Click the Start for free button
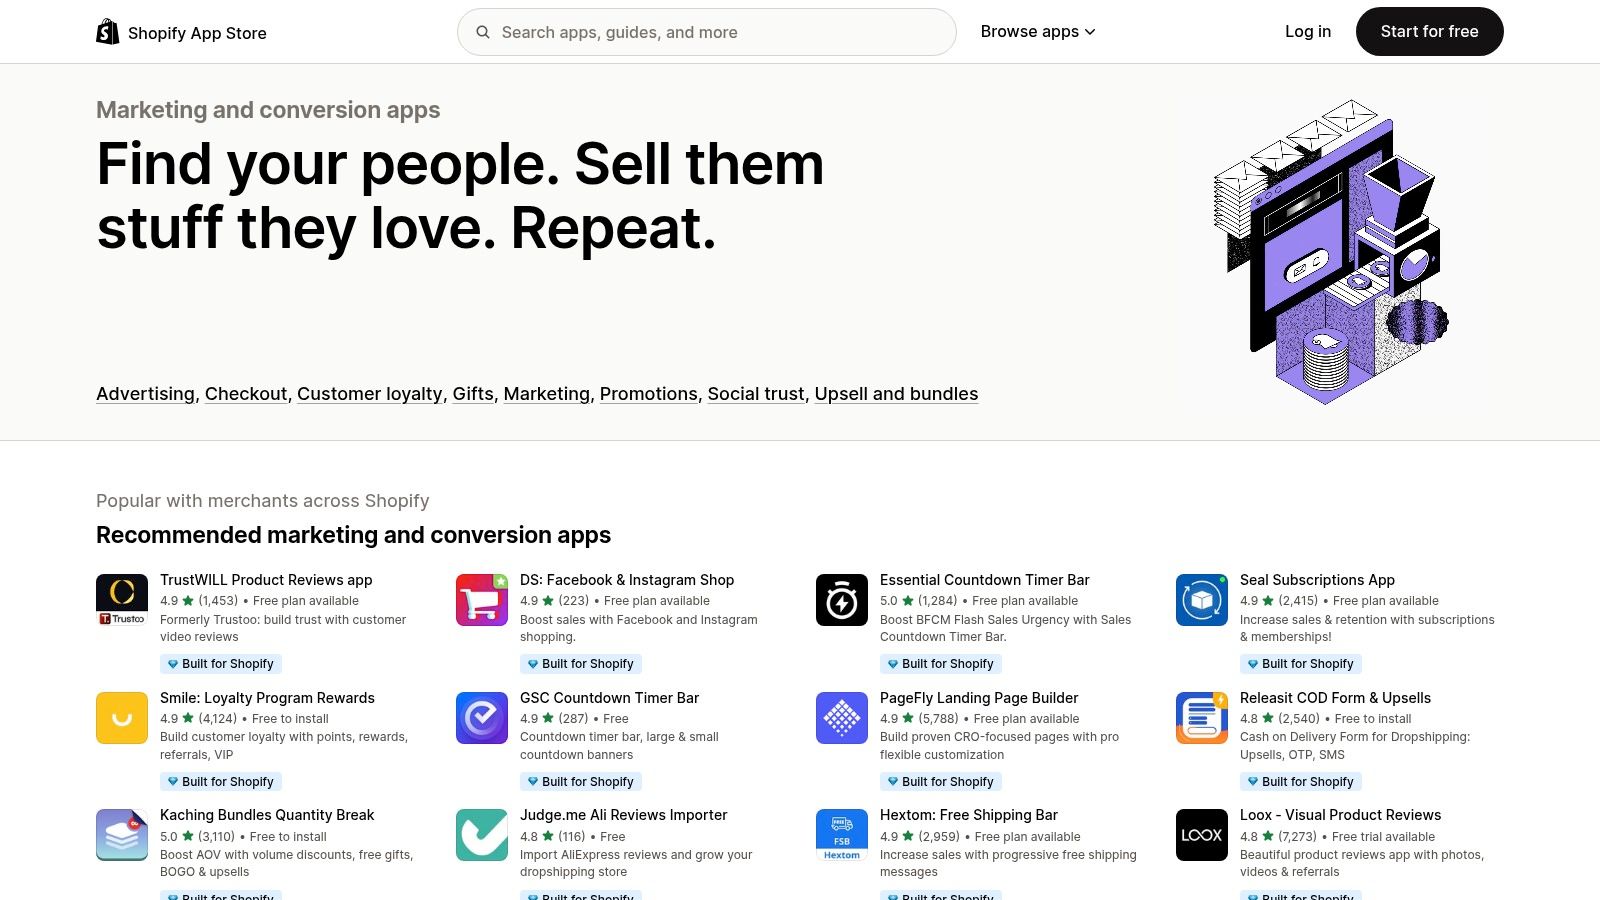Screen dimensions: 1600x900 (1429, 31)
